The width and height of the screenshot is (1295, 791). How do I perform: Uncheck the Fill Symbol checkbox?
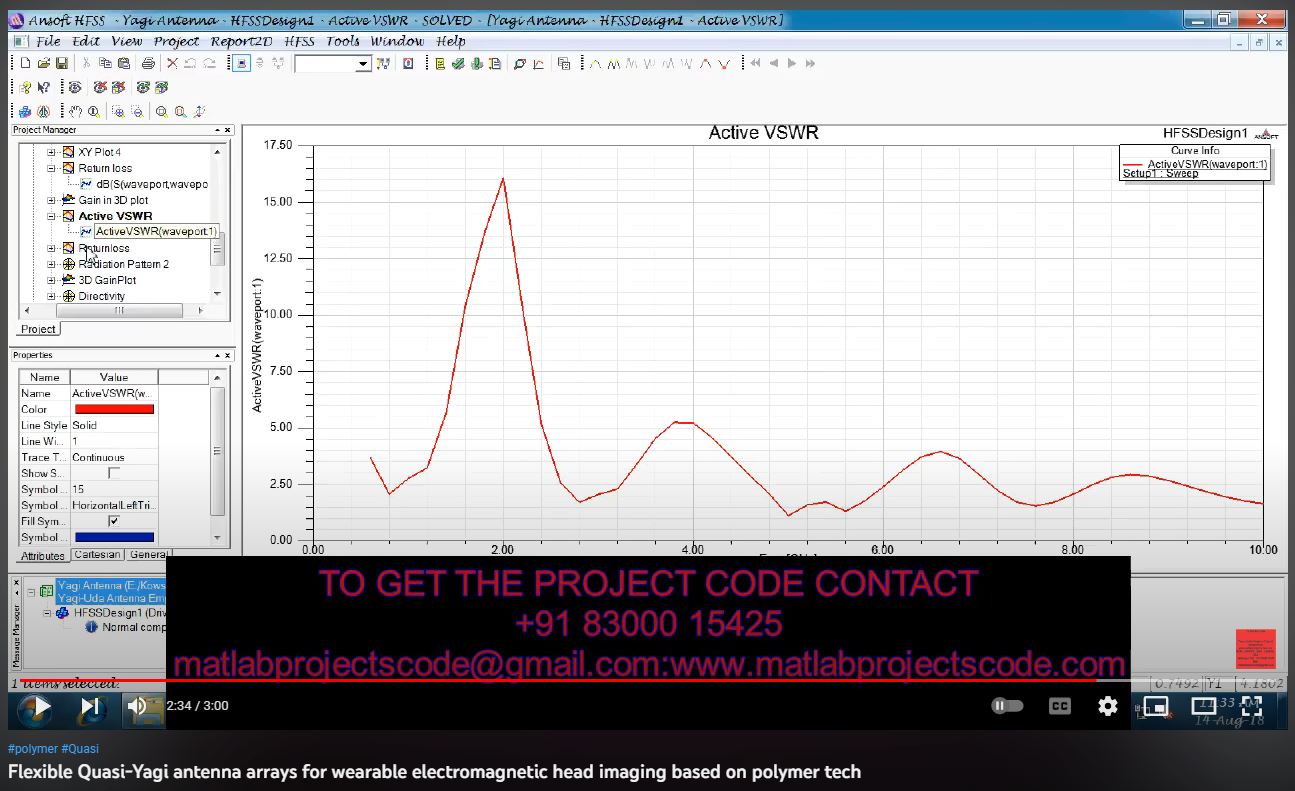(114, 521)
